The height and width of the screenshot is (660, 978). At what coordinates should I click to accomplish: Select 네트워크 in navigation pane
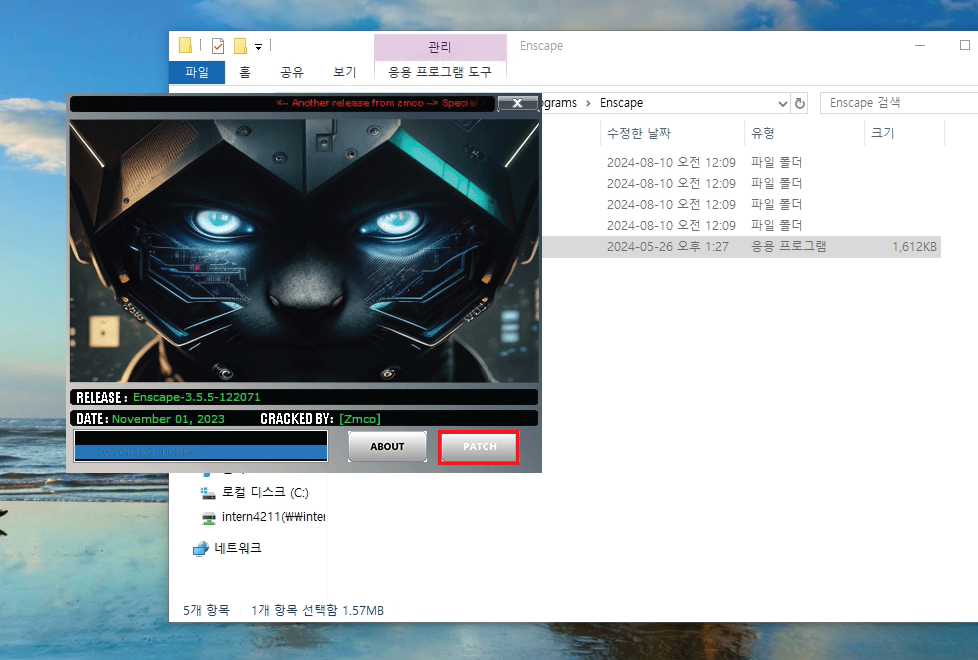(x=238, y=548)
